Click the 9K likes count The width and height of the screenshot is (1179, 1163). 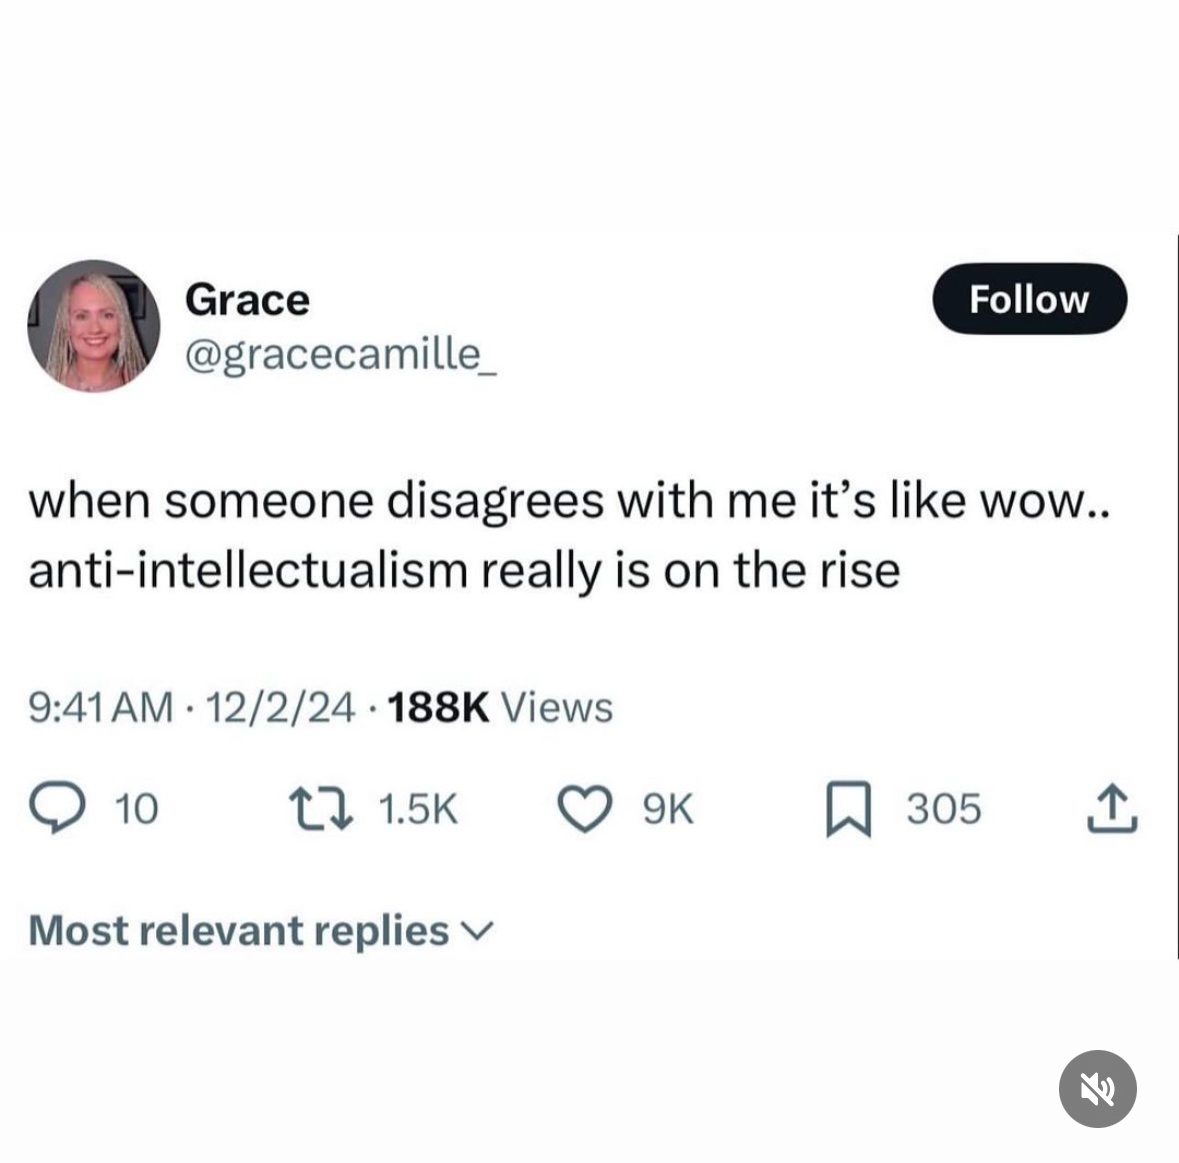(x=667, y=809)
